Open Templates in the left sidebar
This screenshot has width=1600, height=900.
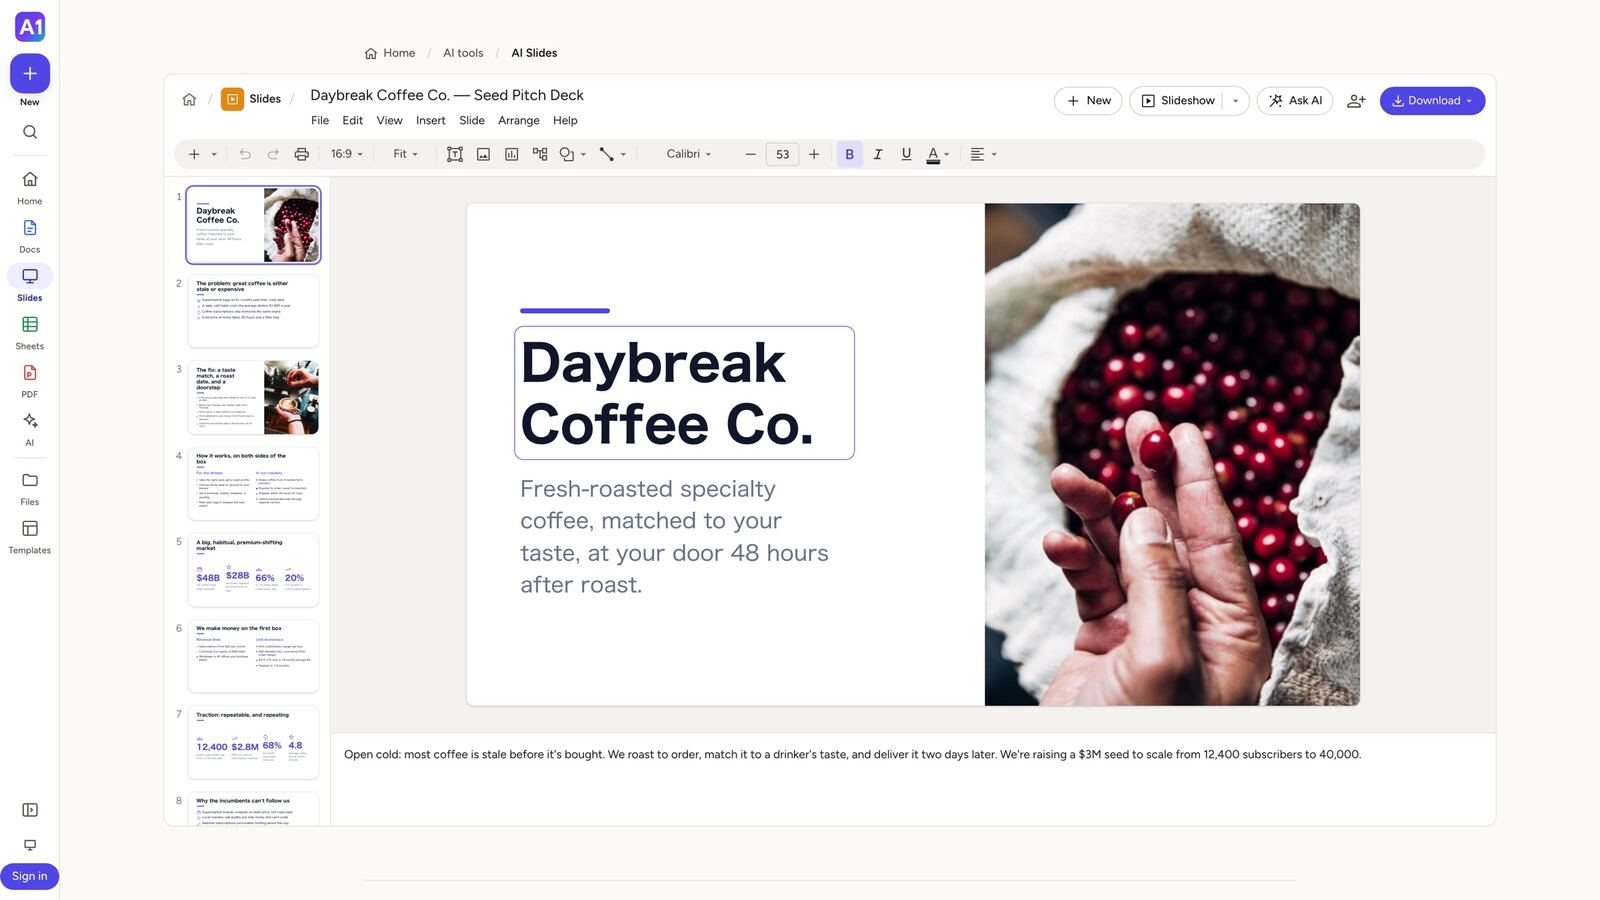(x=30, y=537)
